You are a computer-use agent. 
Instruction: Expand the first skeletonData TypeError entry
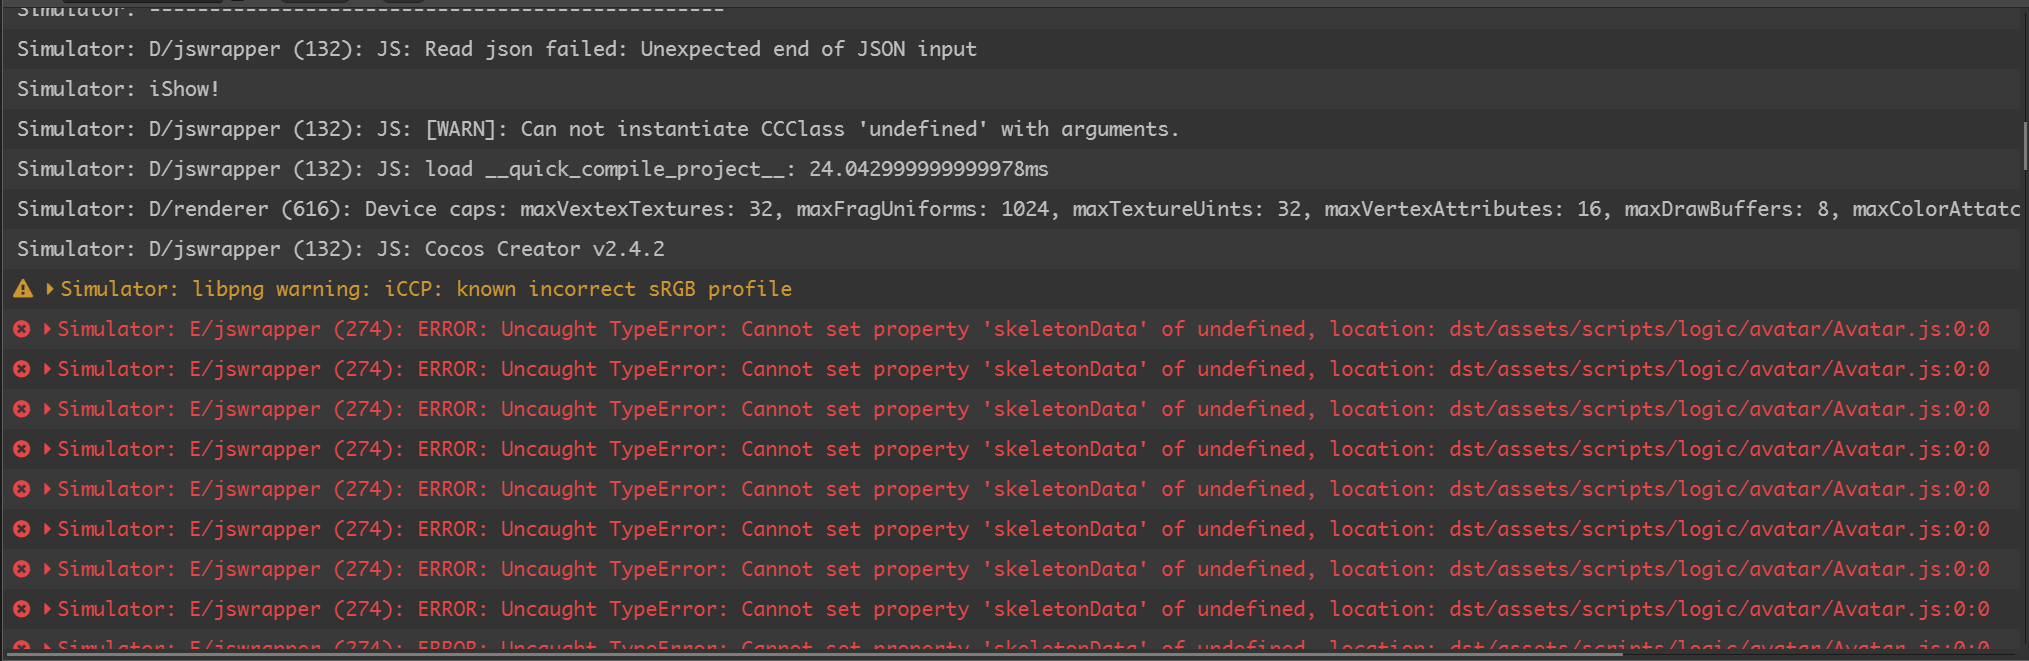point(47,329)
